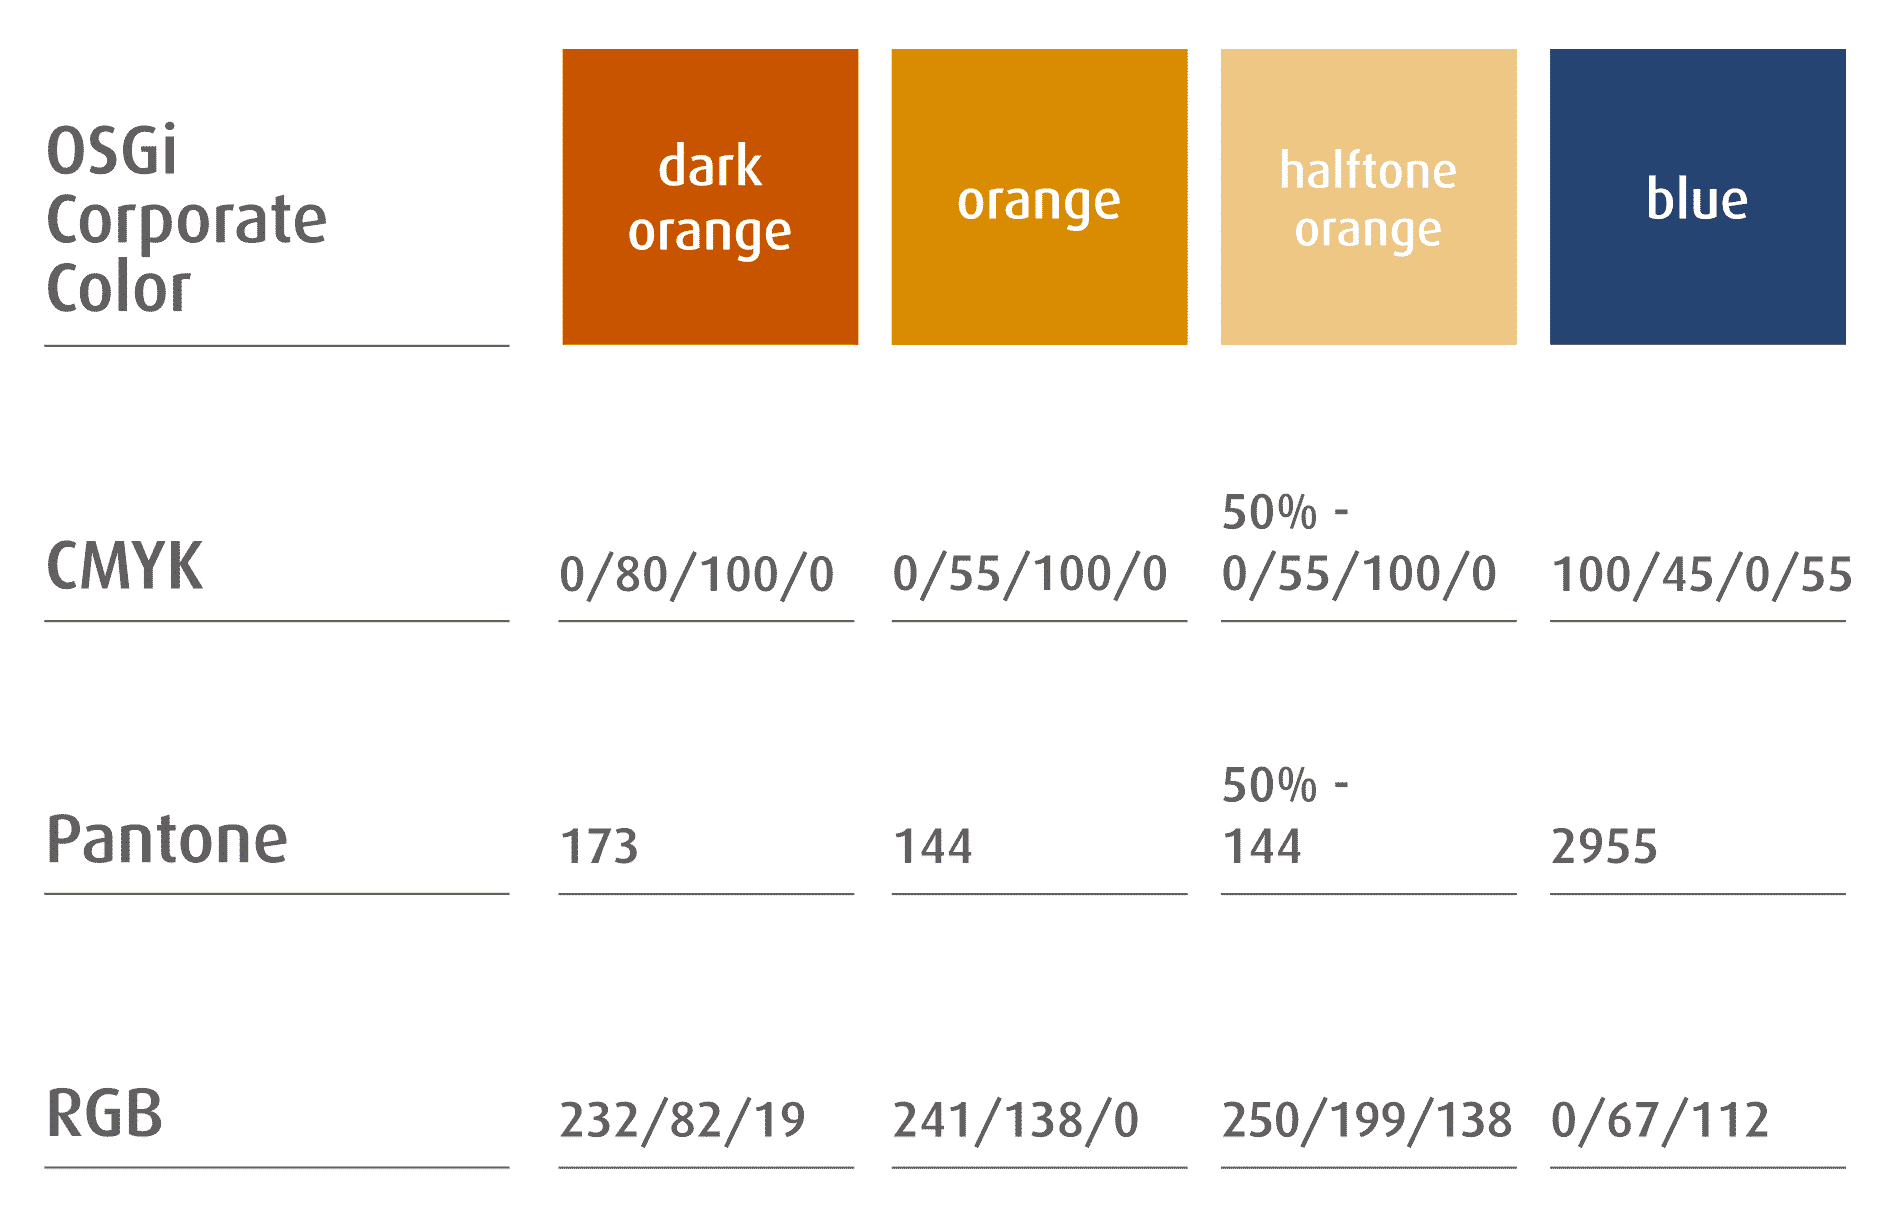
Task: Select Pantone value 2955
Action: click(x=1604, y=847)
